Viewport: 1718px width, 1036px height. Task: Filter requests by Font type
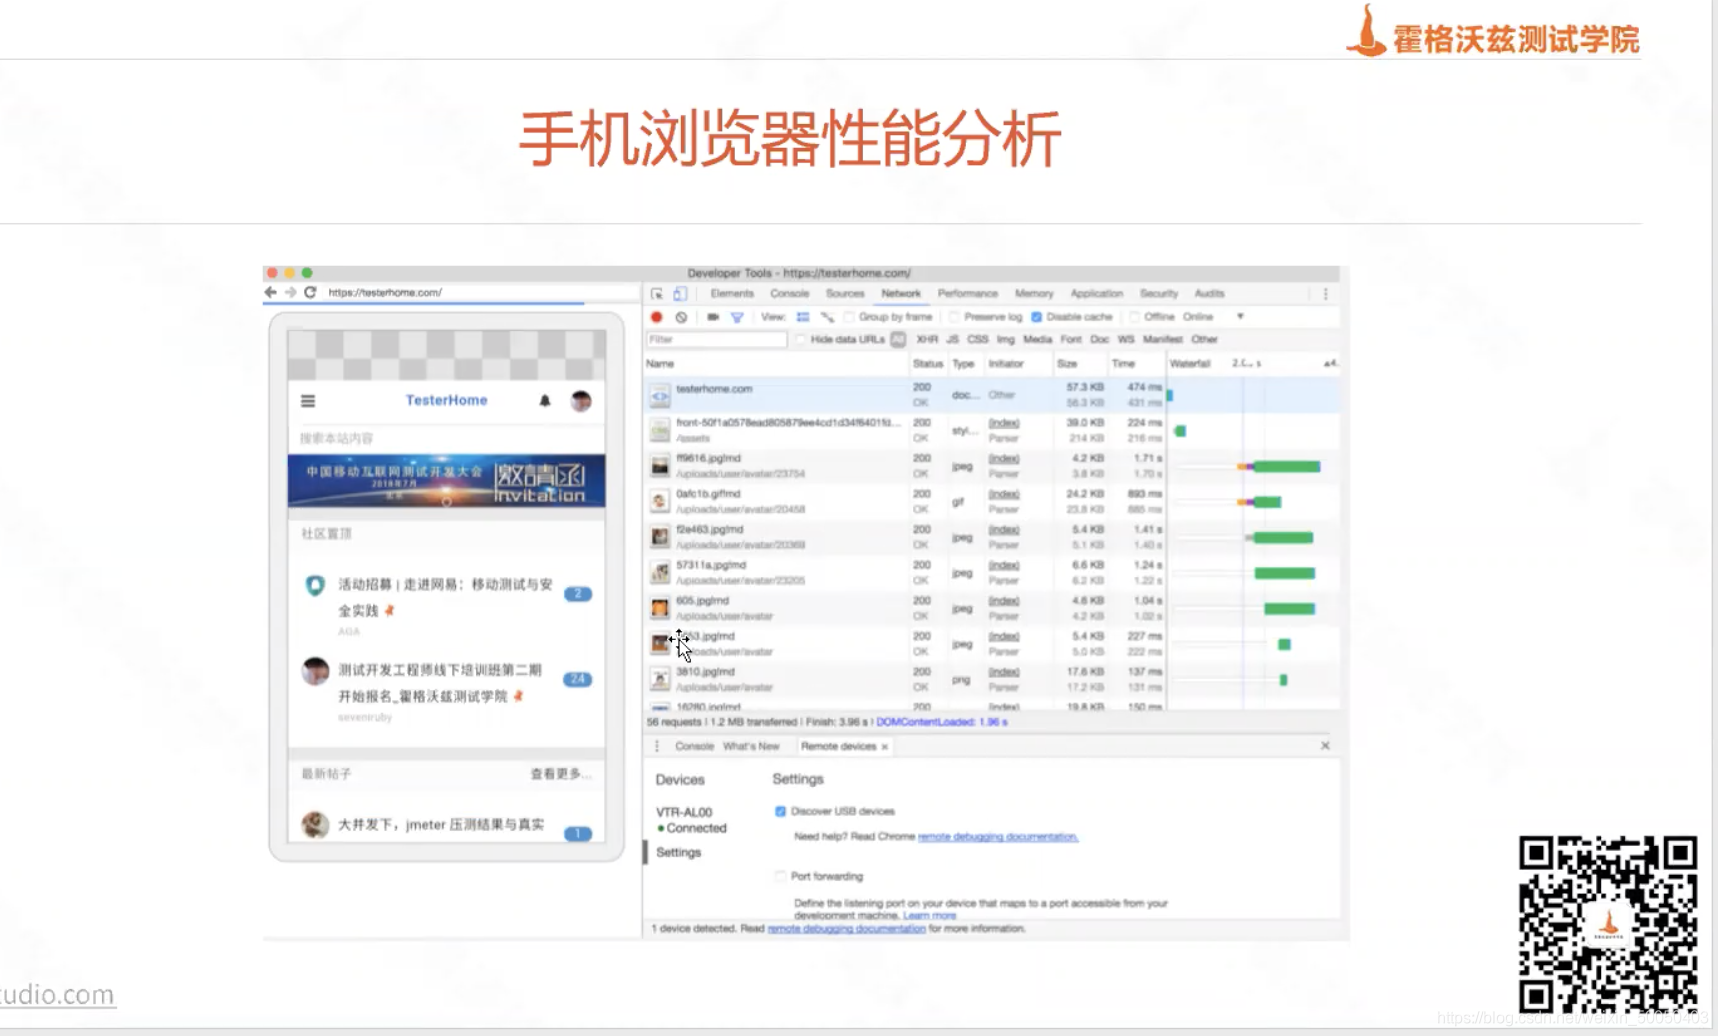(x=1071, y=340)
